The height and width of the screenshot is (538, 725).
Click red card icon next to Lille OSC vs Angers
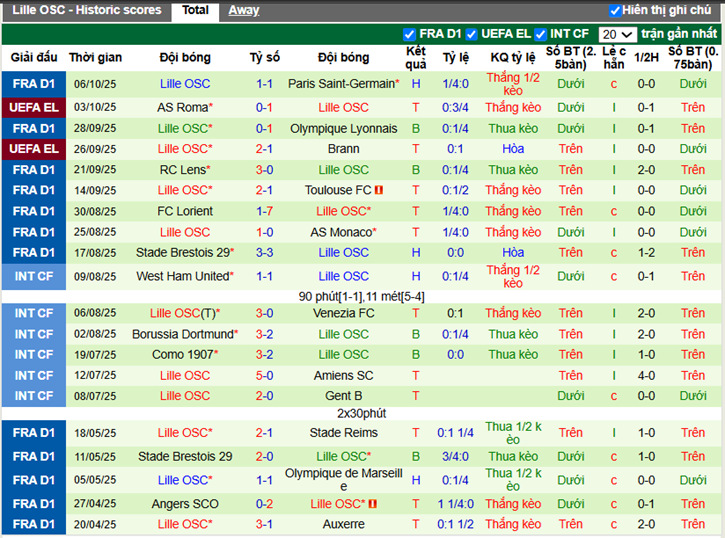point(373,504)
